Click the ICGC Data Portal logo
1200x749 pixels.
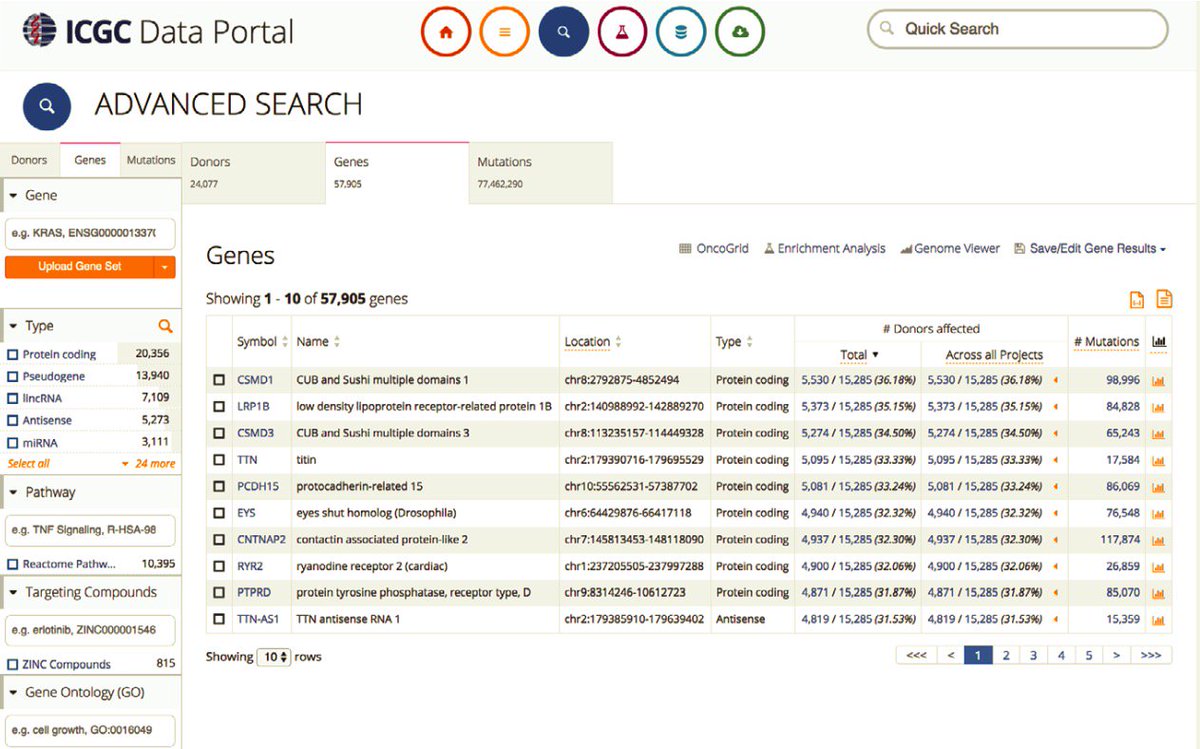pos(158,31)
